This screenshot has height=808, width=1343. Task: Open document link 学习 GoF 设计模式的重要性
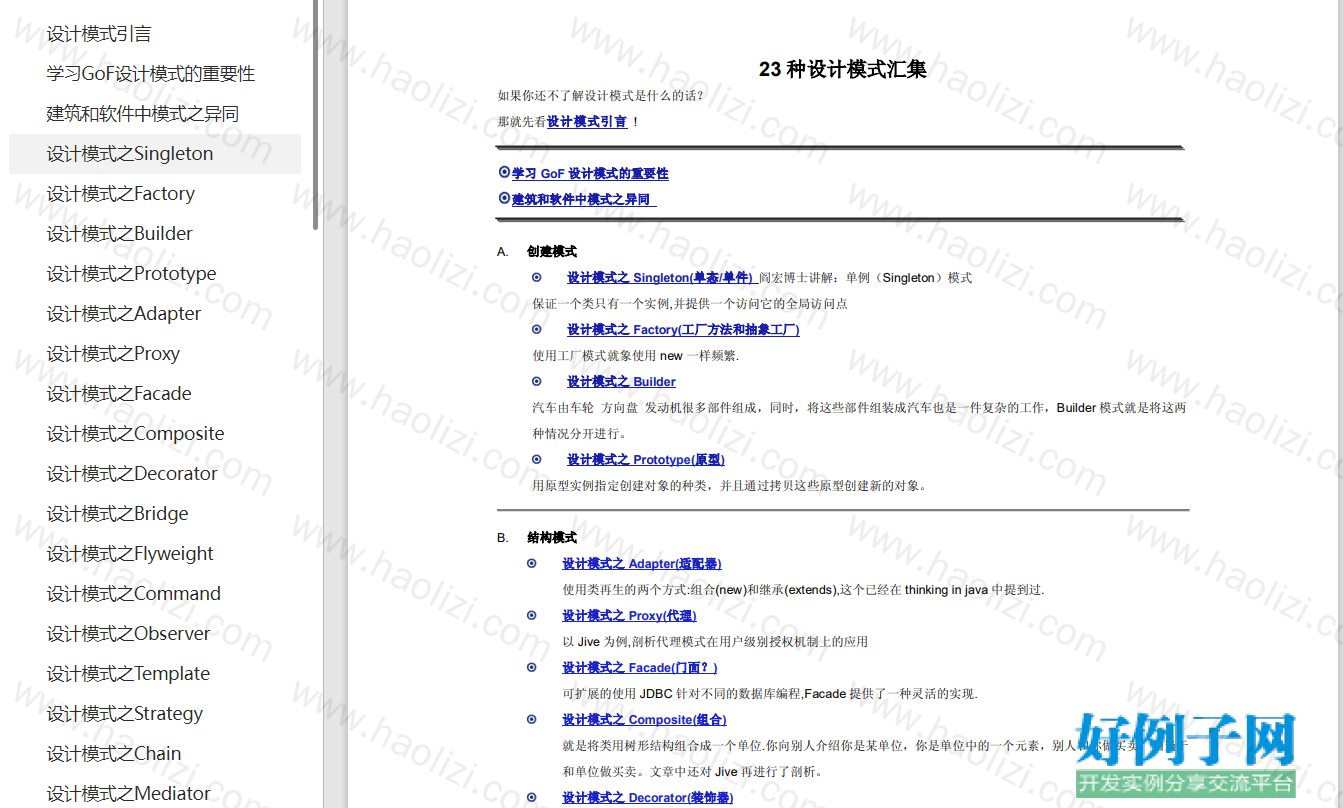[590, 173]
